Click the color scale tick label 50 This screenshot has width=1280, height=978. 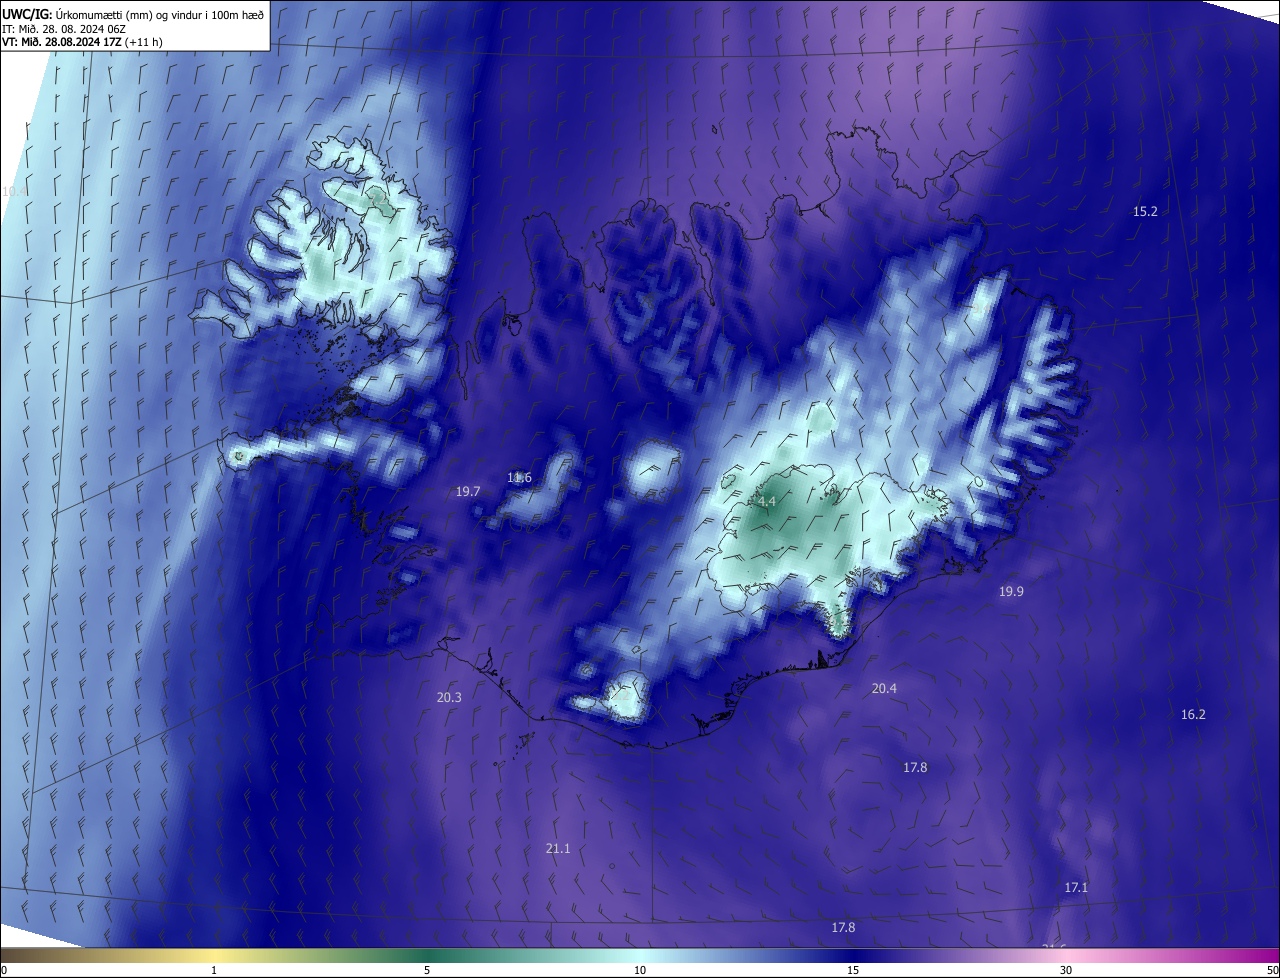tap(1273, 970)
